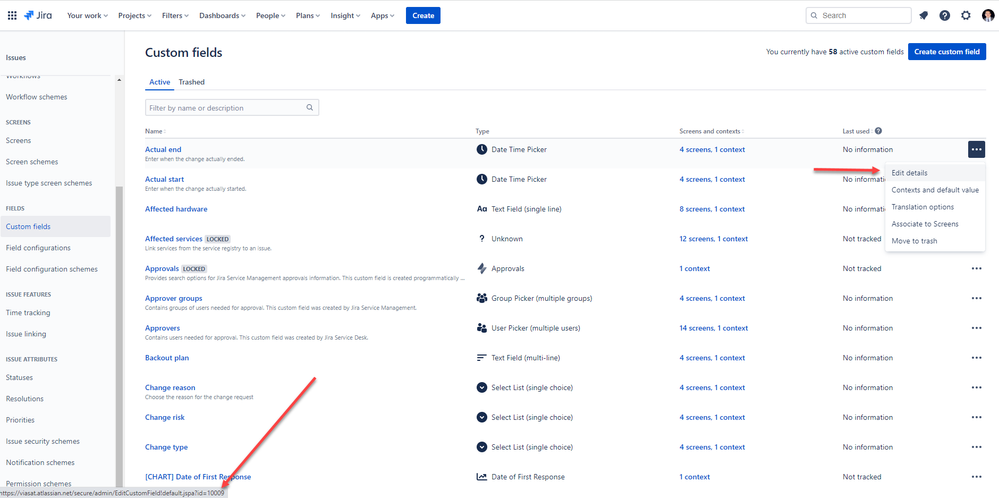Open the Actual start field link
This screenshot has height=498, width=999.
click(x=164, y=180)
